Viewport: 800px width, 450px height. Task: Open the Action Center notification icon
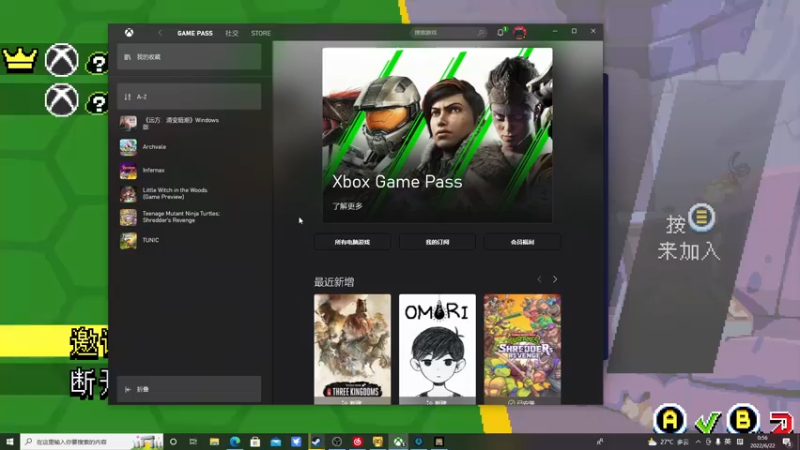787,442
